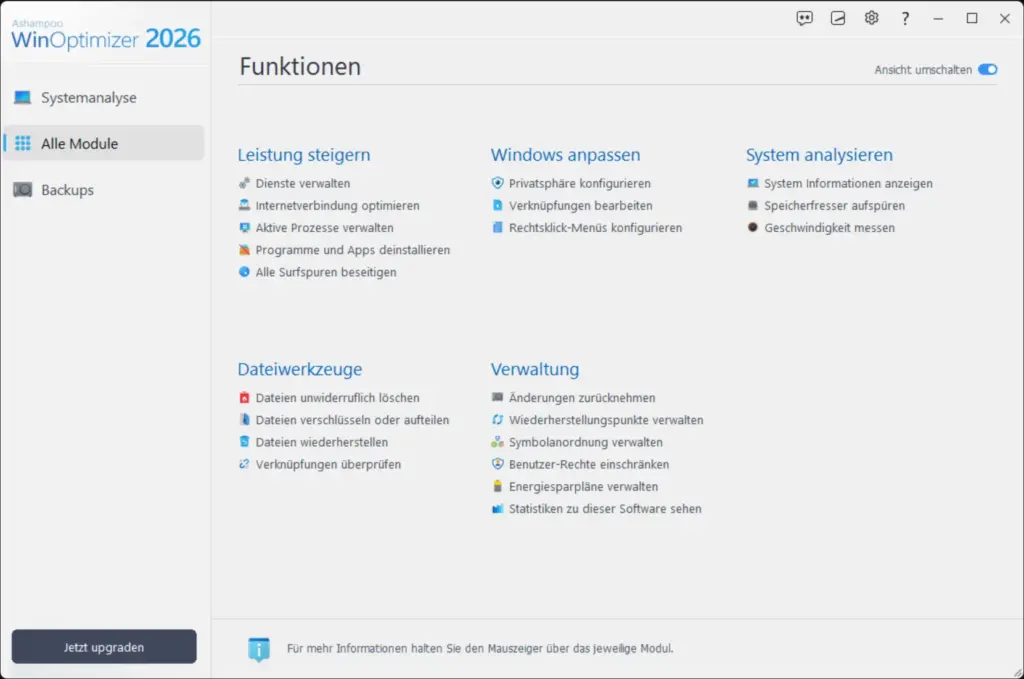Click the feedback speech bubble icon
Screen dimensions: 1024x679
pyautogui.click(x=804, y=17)
